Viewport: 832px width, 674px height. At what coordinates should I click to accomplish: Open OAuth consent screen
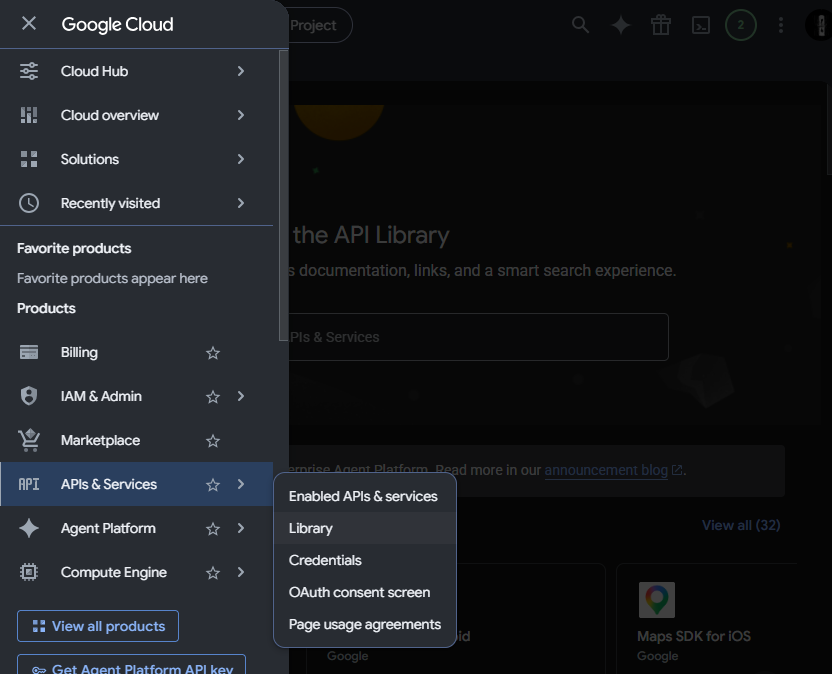click(365, 592)
